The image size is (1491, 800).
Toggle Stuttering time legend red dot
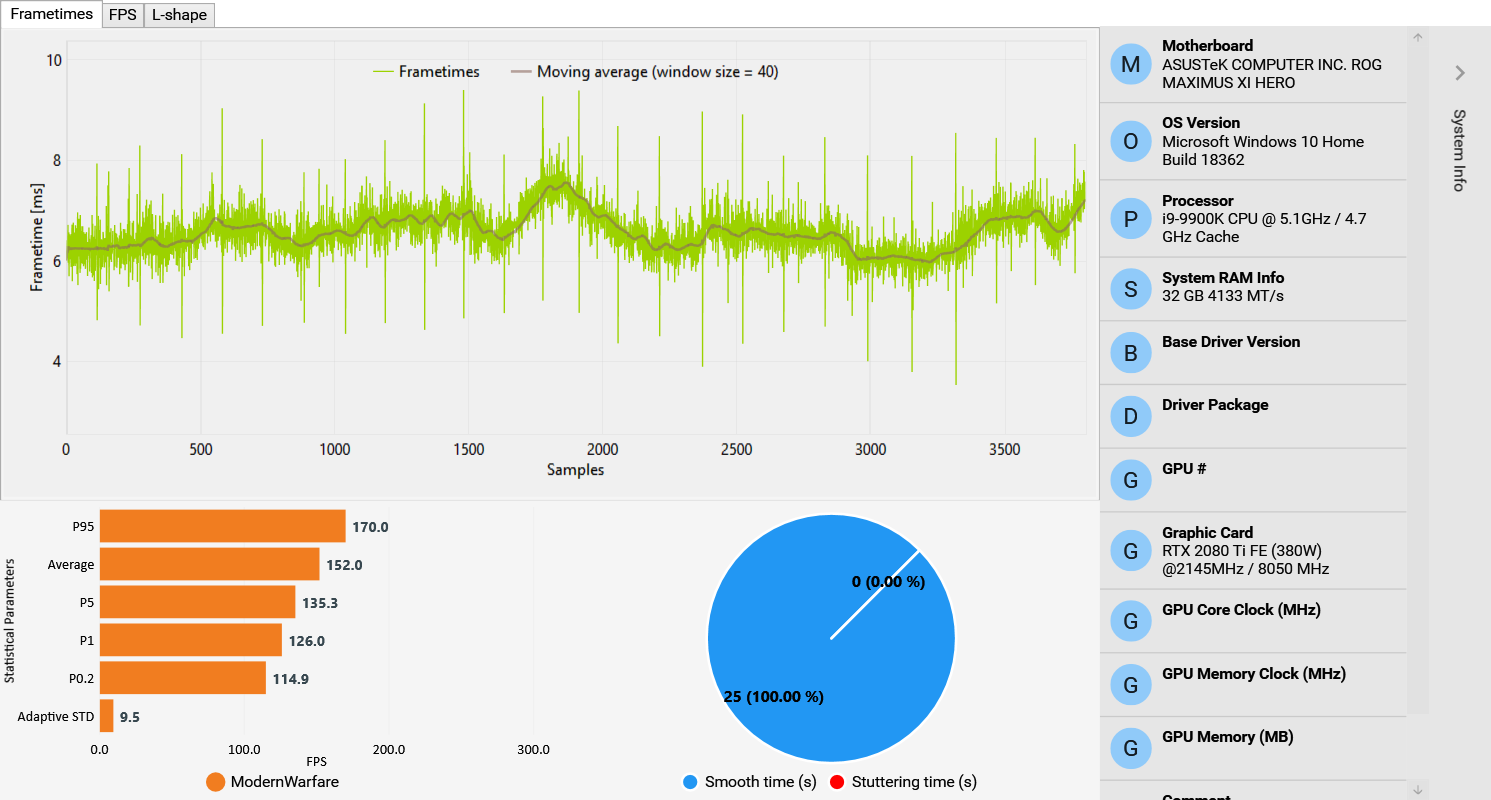pos(836,782)
